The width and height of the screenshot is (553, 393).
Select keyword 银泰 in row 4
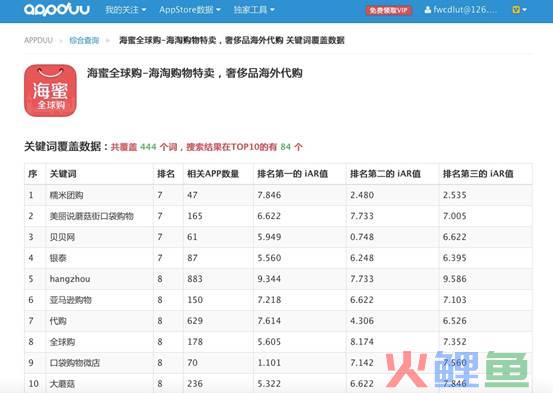[58, 258]
